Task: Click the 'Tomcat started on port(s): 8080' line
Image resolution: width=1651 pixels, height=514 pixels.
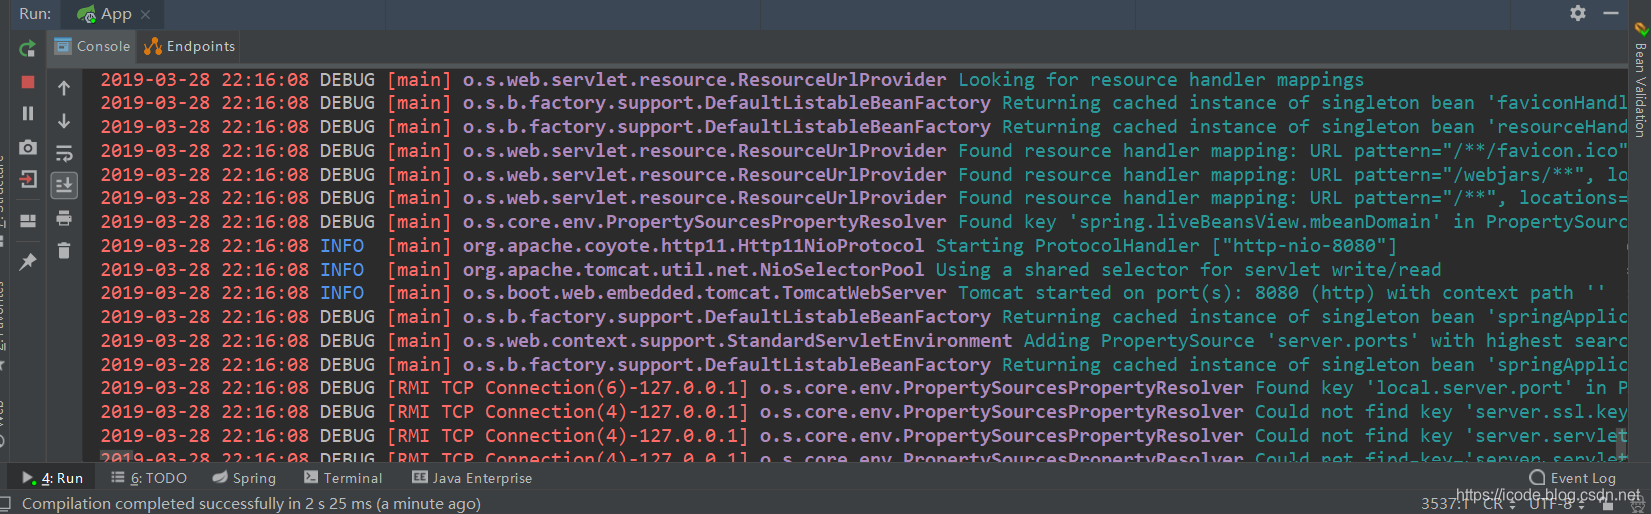Action: (x=852, y=293)
